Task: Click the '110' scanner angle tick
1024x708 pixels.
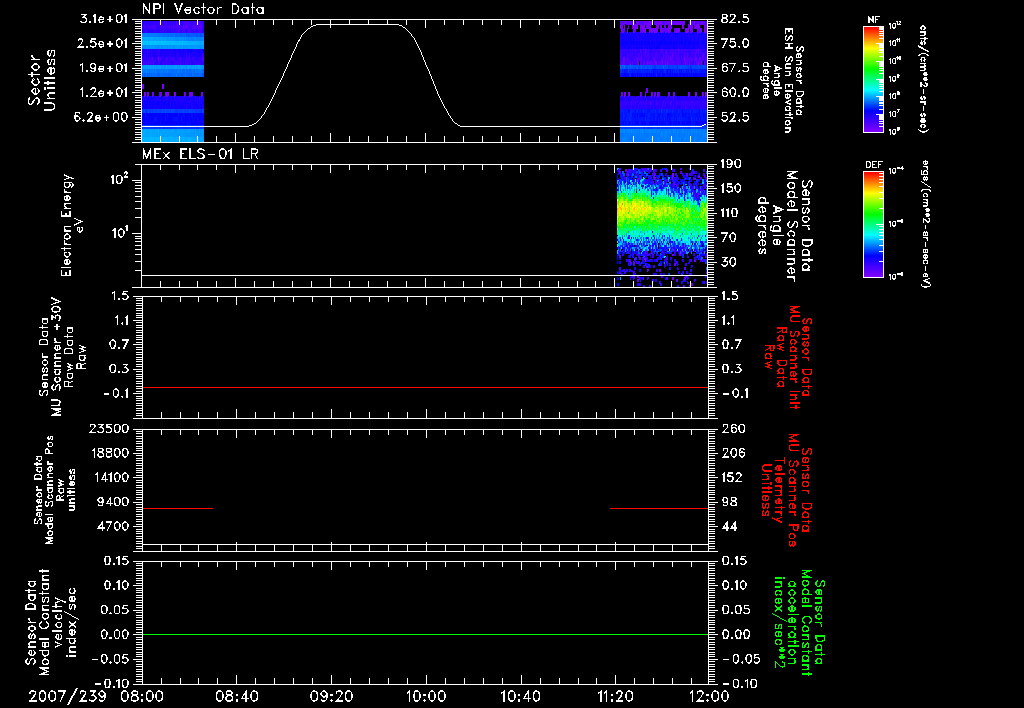Action: pyautogui.click(x=731, y=213)
